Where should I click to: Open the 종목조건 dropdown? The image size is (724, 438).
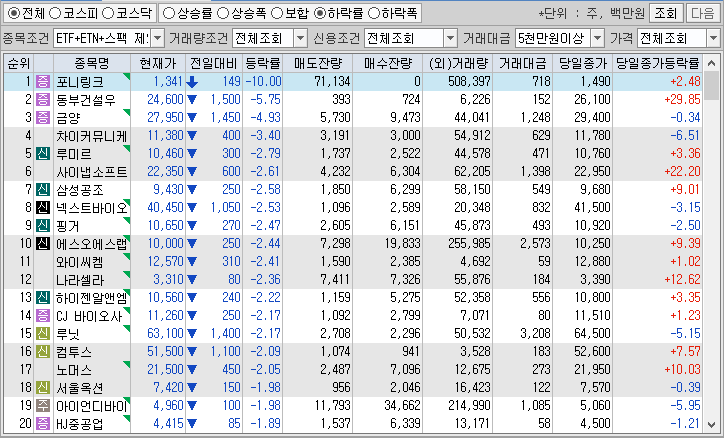tap(157, 38)
